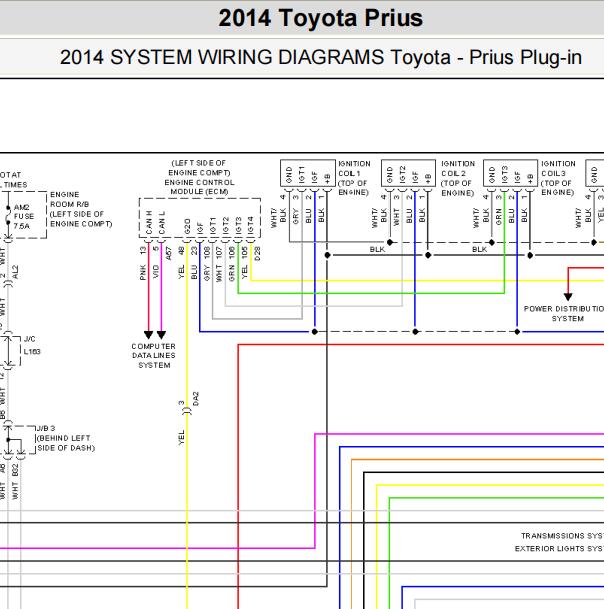Click the "CAN L" pin inside the ECM
Image resolution: width=604 pixels, height=609 pixels.
pos(162,223)
